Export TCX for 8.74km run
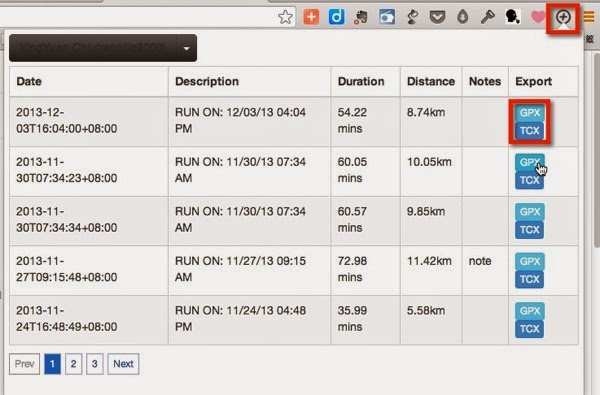This screenshot has height=395, width=600. tap(530, 131)
